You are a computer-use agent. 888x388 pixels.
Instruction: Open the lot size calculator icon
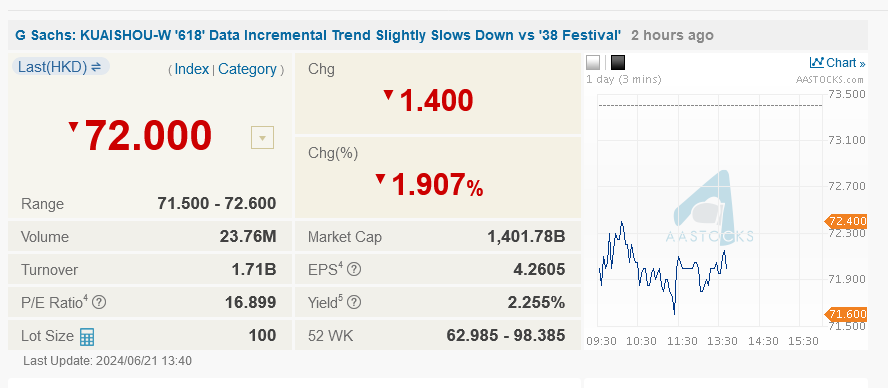(87, 336)
